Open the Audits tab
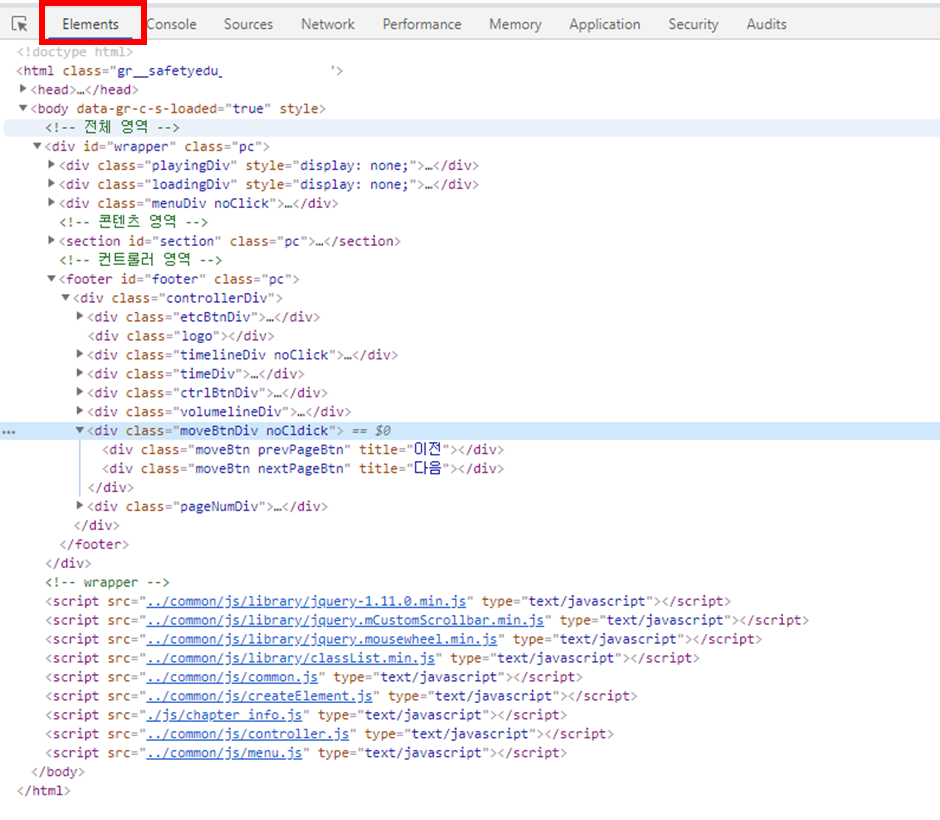This screenshot has width=940, height=820. click(767, 24)
